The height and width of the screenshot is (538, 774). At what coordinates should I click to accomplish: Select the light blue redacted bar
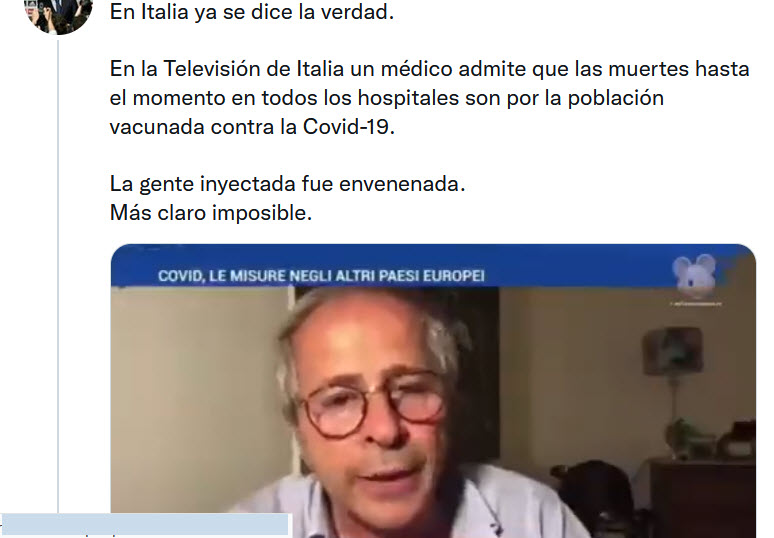point(145,525)
